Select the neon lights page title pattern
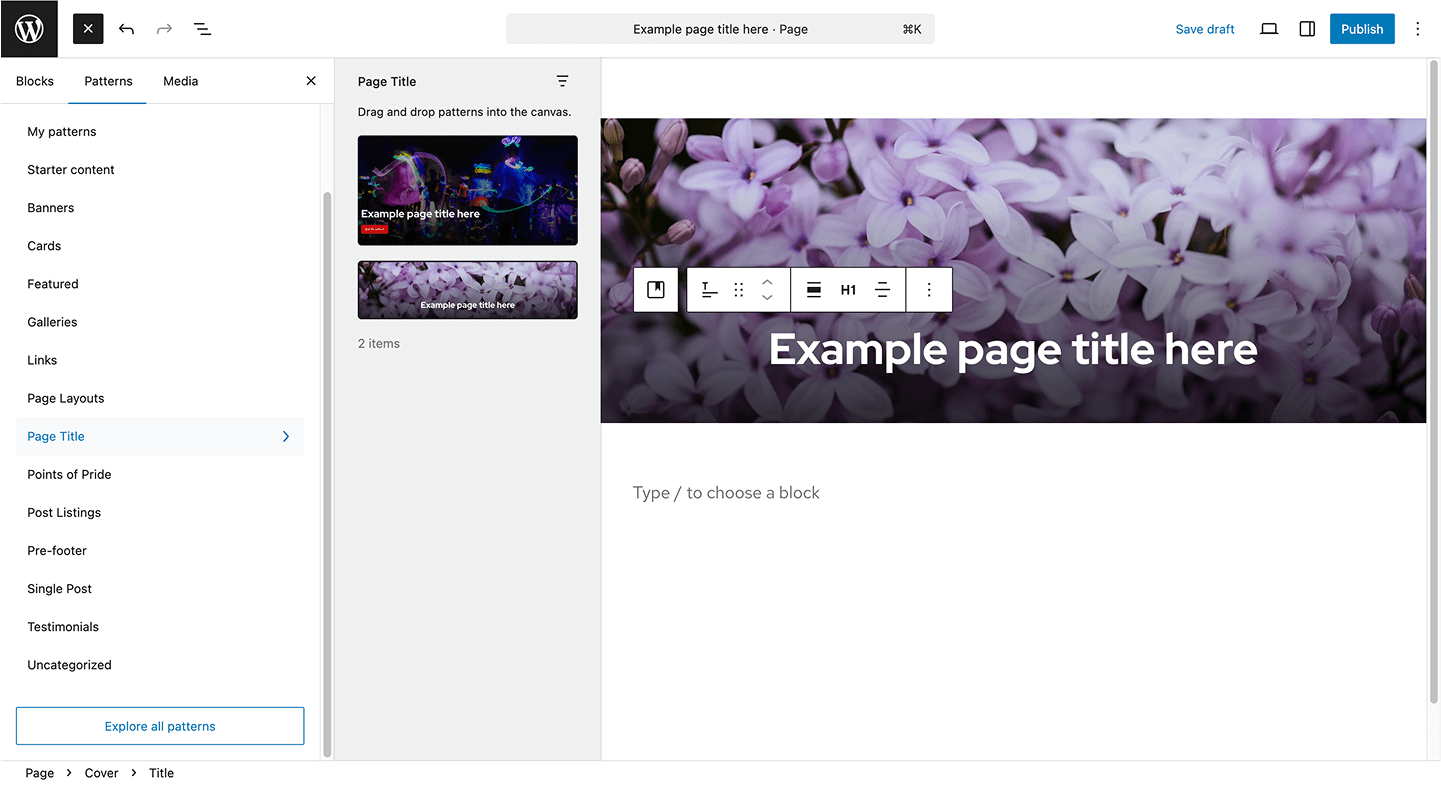 pos(467,190)
